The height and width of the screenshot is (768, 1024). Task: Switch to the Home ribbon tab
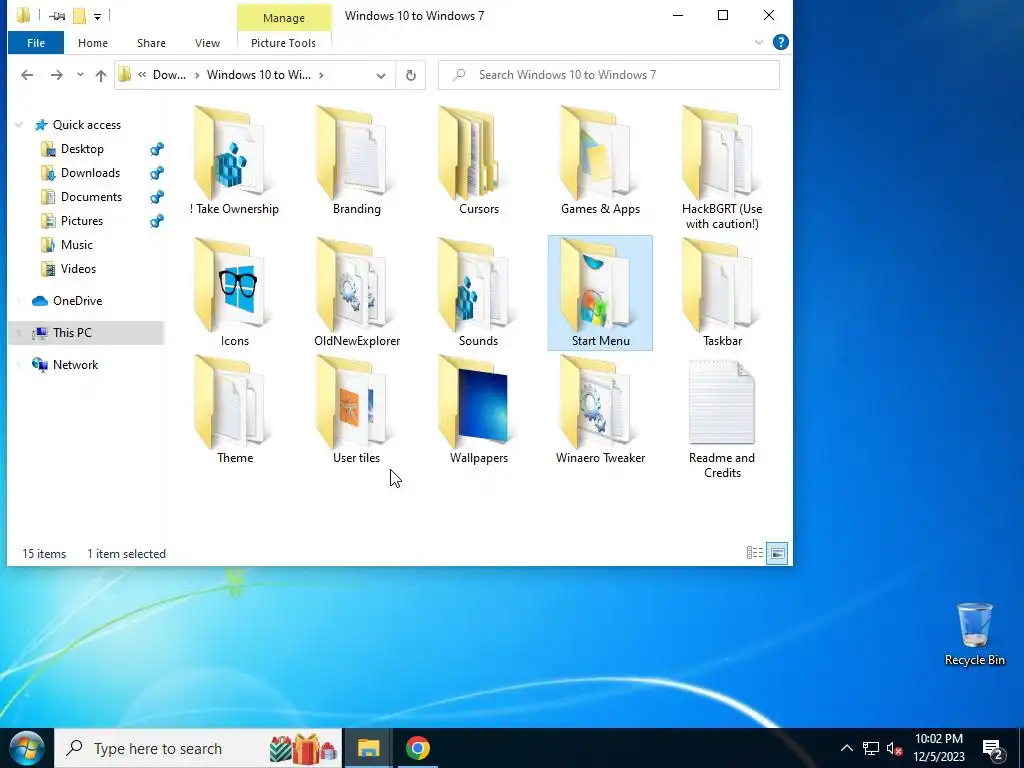pyautogui.click(x=93, y=43)
